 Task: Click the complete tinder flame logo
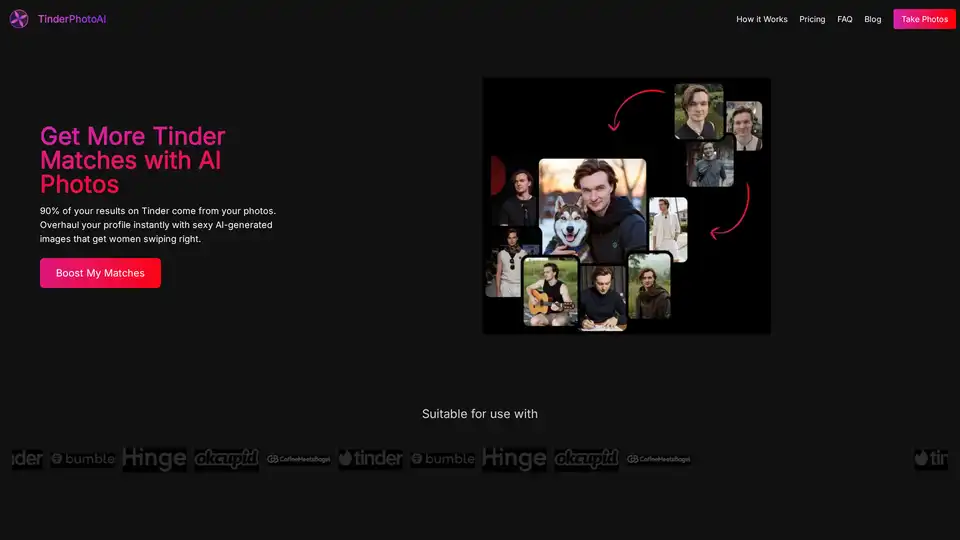pyautogui.click(x=370, y=459)
